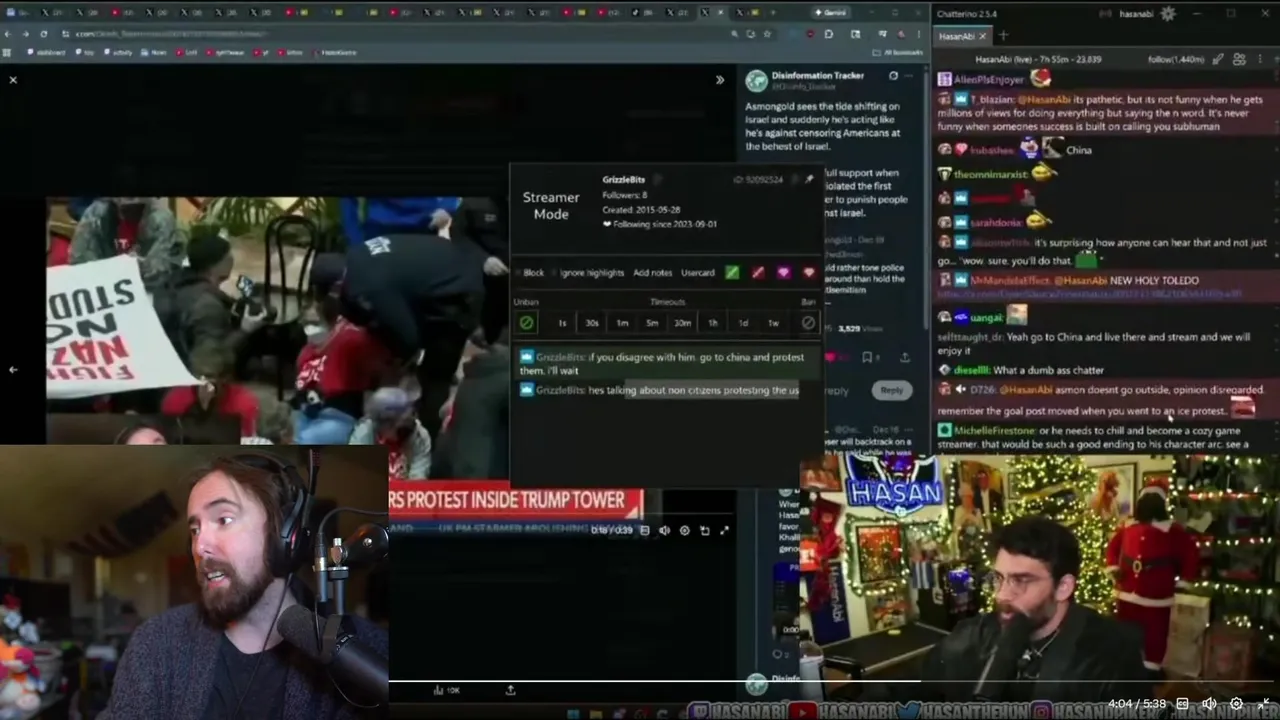Apply the 1d timeout

[x=743, y=322]
